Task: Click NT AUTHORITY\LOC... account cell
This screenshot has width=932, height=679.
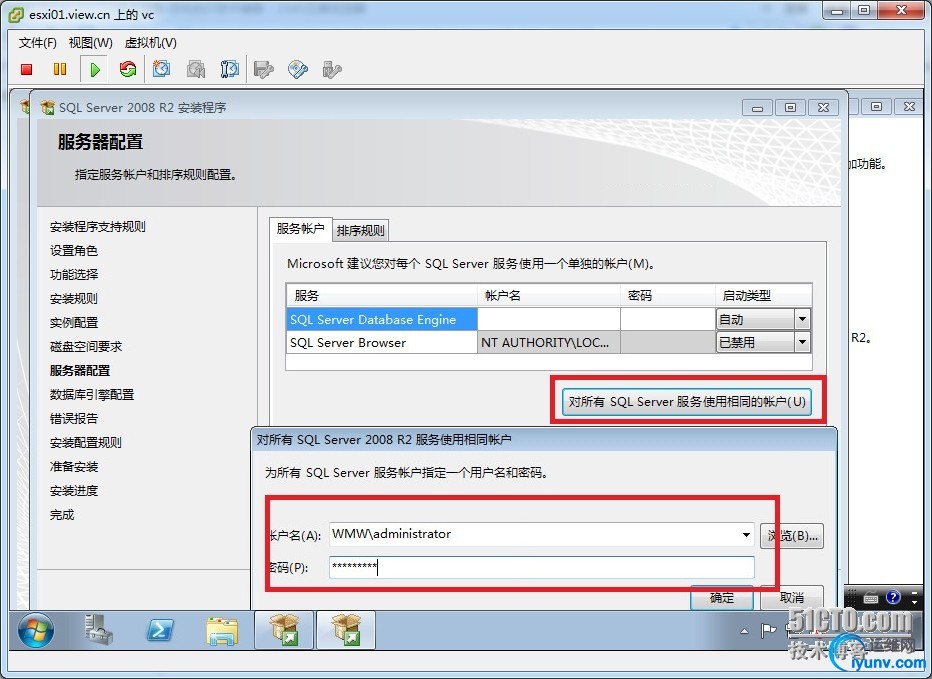Action: pos(549,342)
